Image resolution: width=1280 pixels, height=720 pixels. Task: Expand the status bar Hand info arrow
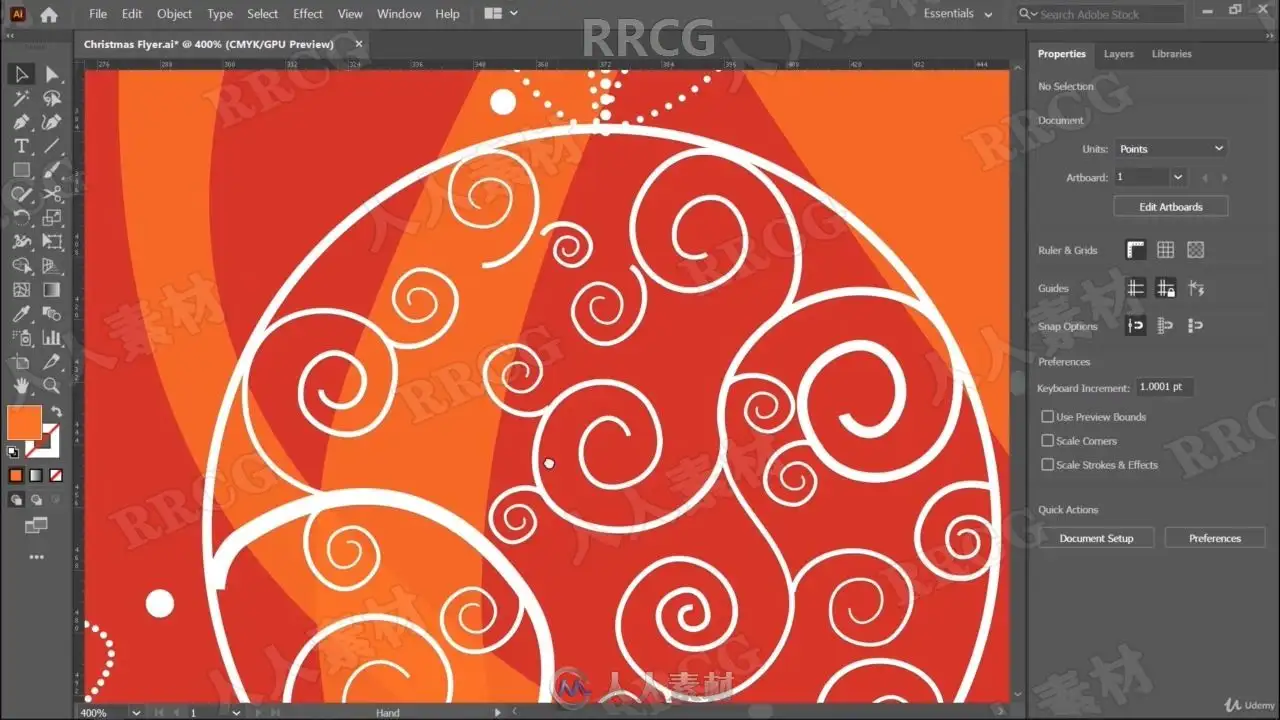click(x=498, y=713)
